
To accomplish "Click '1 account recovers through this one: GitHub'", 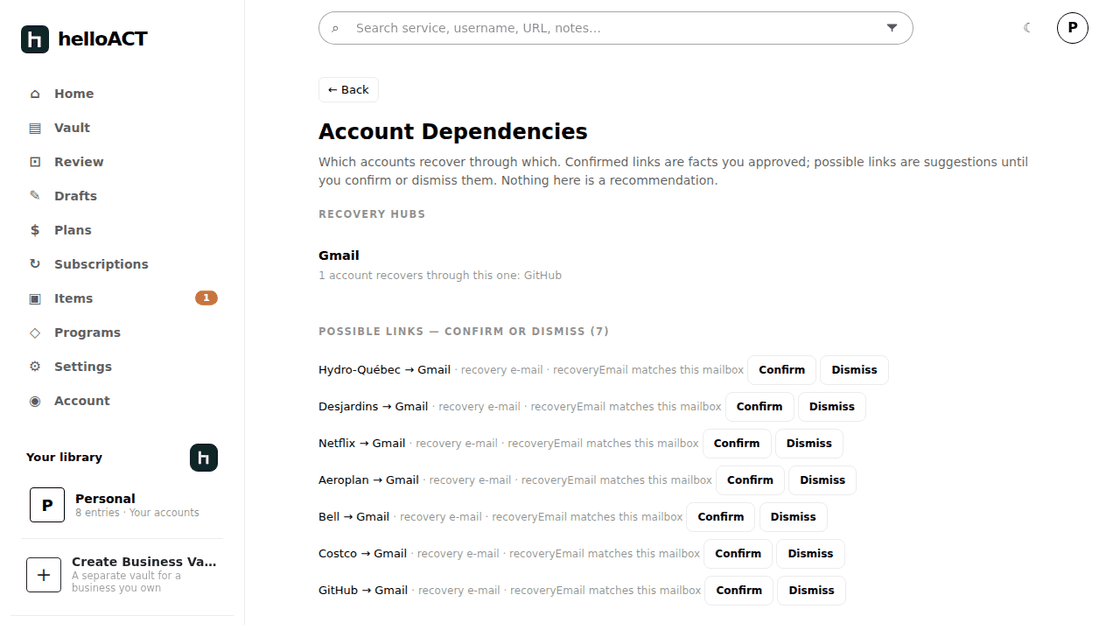I will pyautogui.click(x=440, y=276).
